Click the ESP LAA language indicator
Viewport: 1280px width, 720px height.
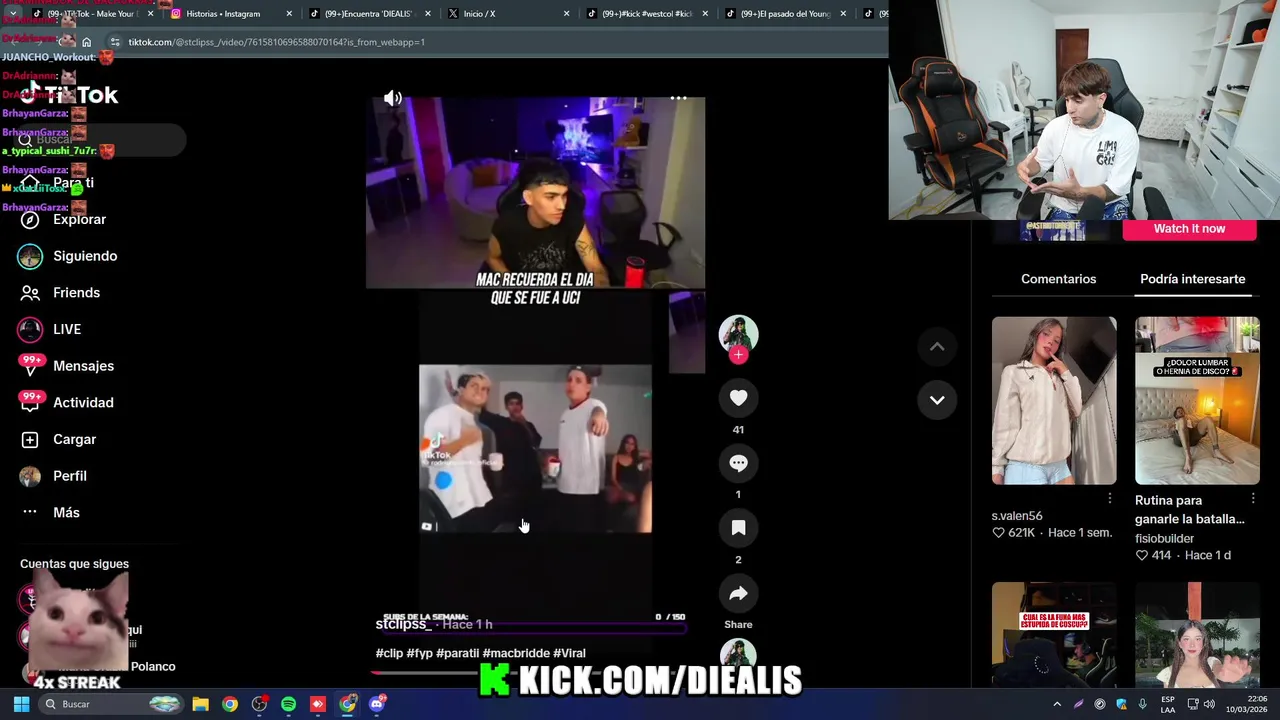pos(1167,704)
